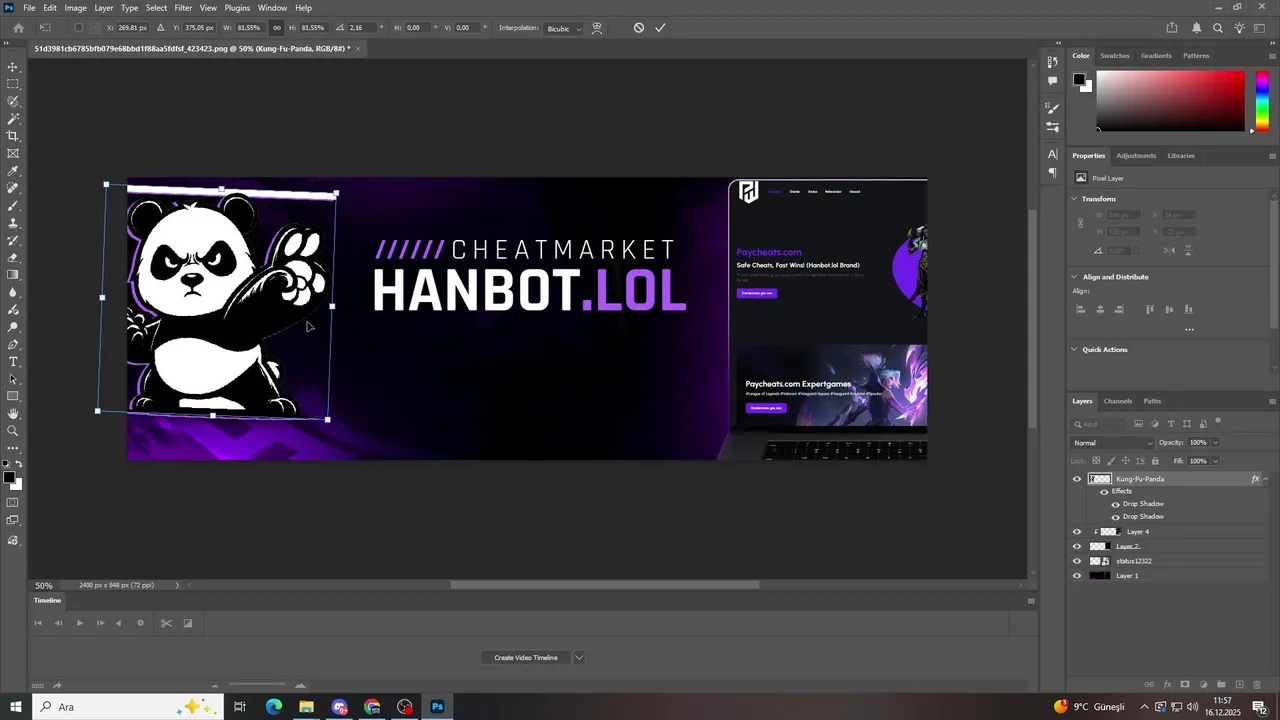Open the Image menu

76,8
